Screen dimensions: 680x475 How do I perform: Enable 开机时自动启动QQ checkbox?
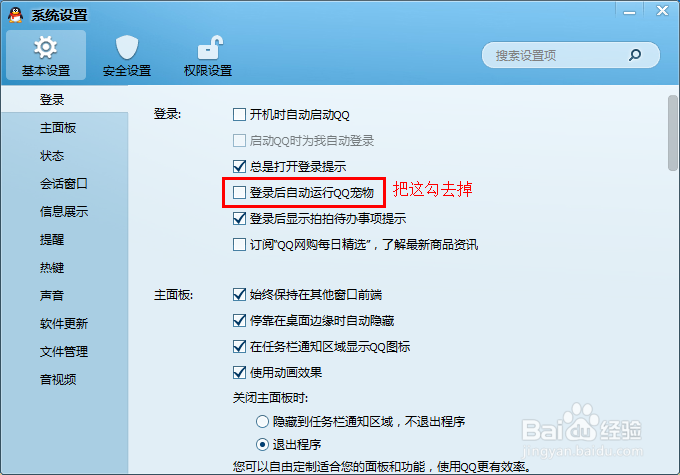pyautogui.click(x=239, y=115)
